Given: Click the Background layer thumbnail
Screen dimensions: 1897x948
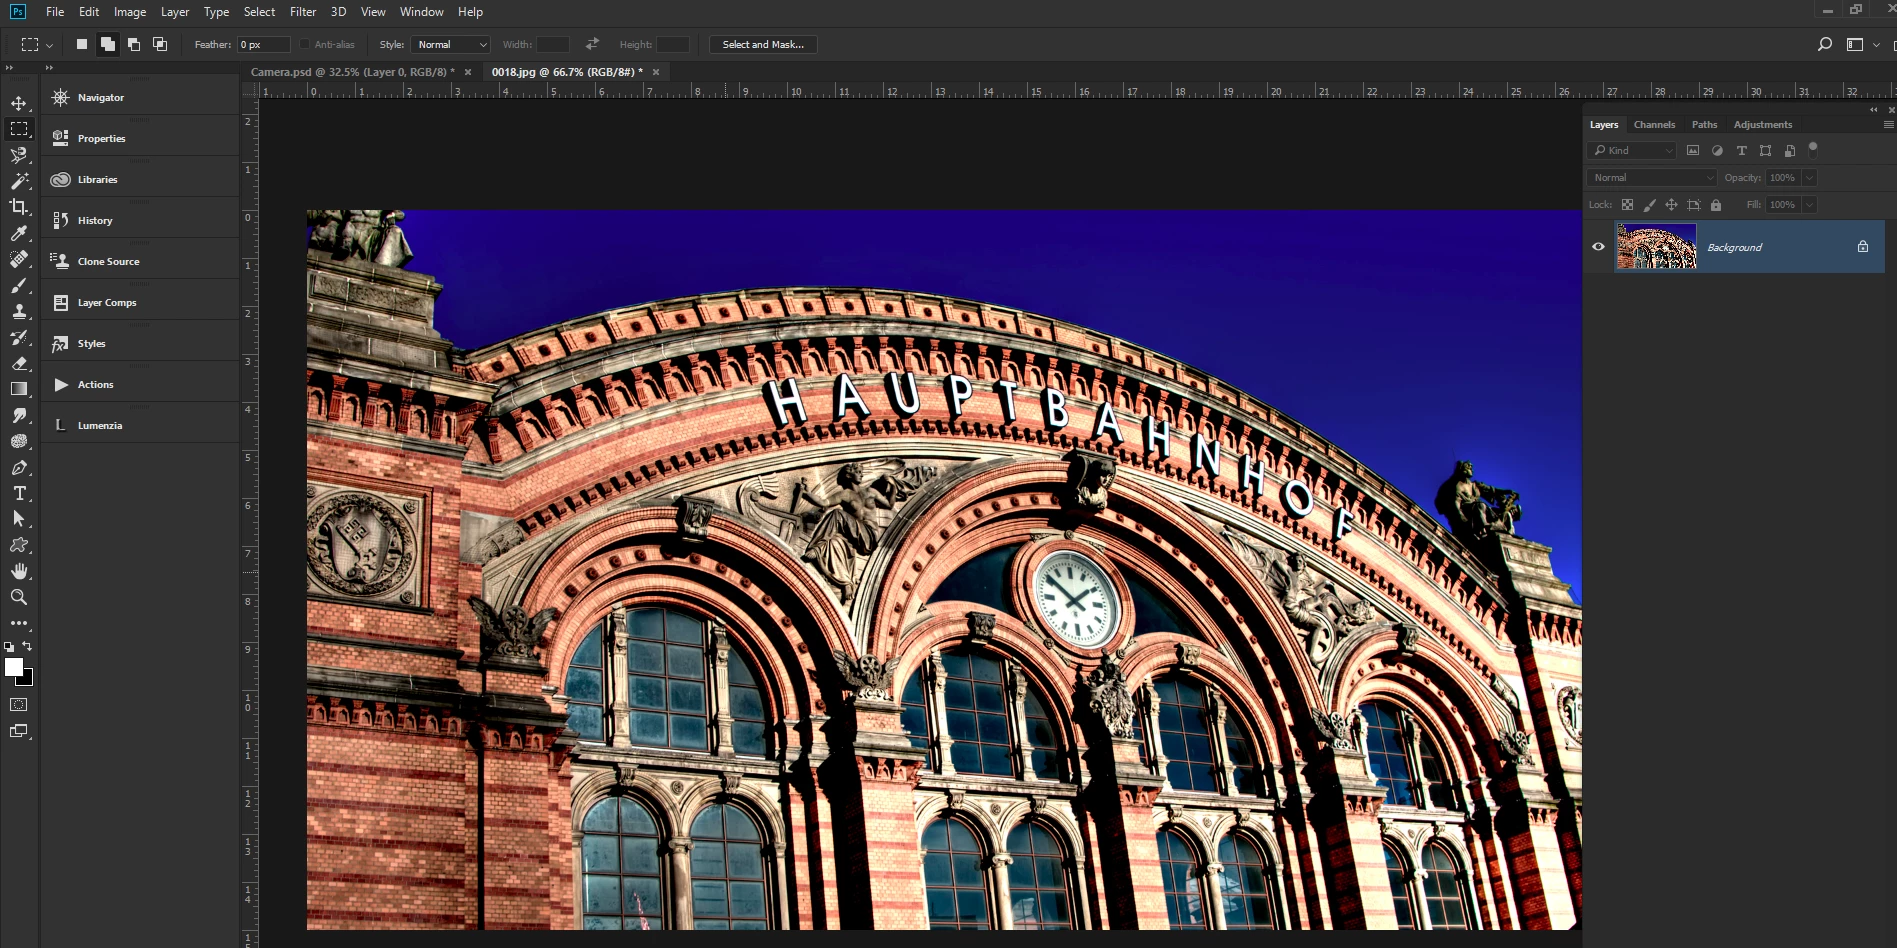Looking at the screenshot, I should click(1656, 247).
